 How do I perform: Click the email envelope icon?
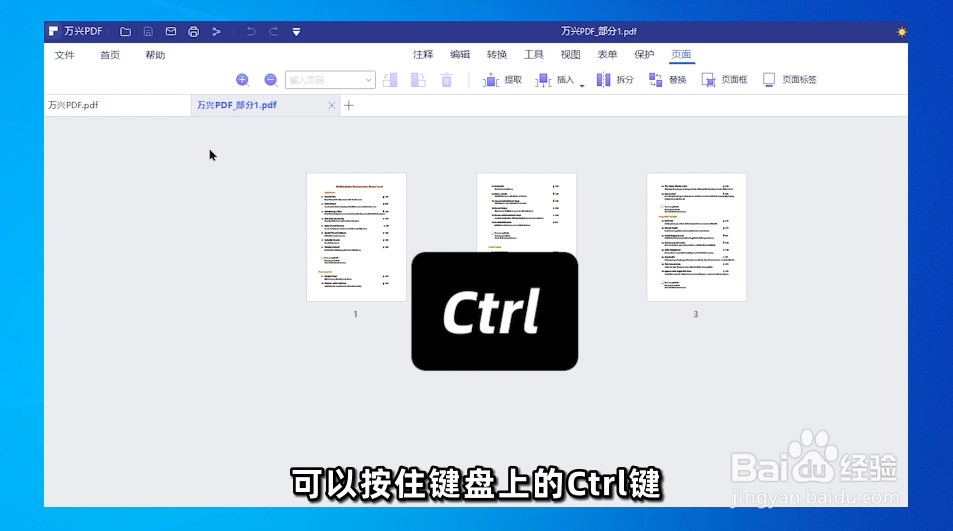tap(171, 32)
